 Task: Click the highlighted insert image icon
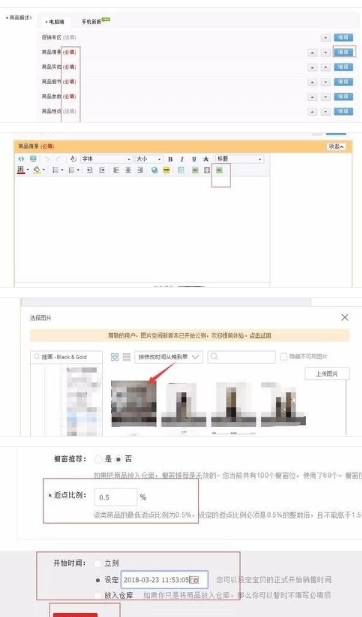220,170
